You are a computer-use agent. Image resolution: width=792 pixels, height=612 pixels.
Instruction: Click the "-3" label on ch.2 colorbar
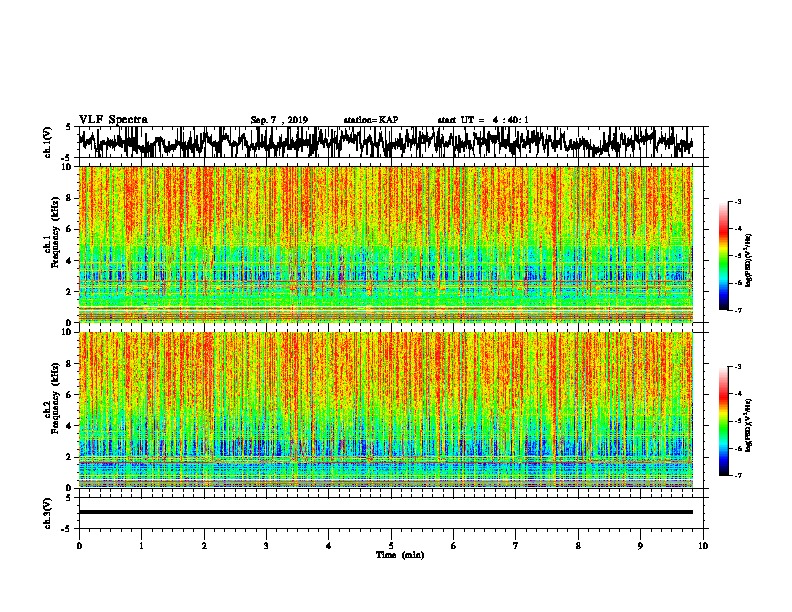click(x=737, y=367)
